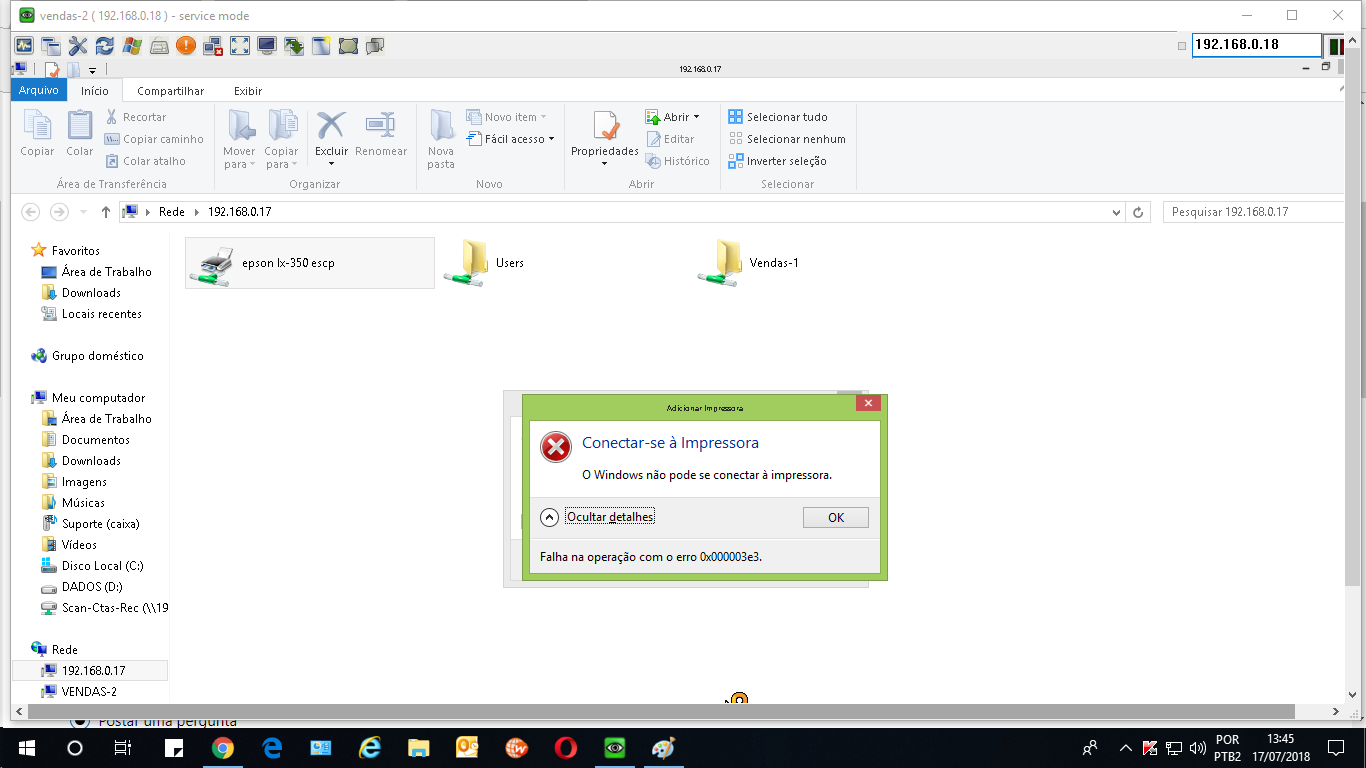
Task: Click Properties icon in quick access toolbar
Action: pyautogui.click(x=52, y=70)
